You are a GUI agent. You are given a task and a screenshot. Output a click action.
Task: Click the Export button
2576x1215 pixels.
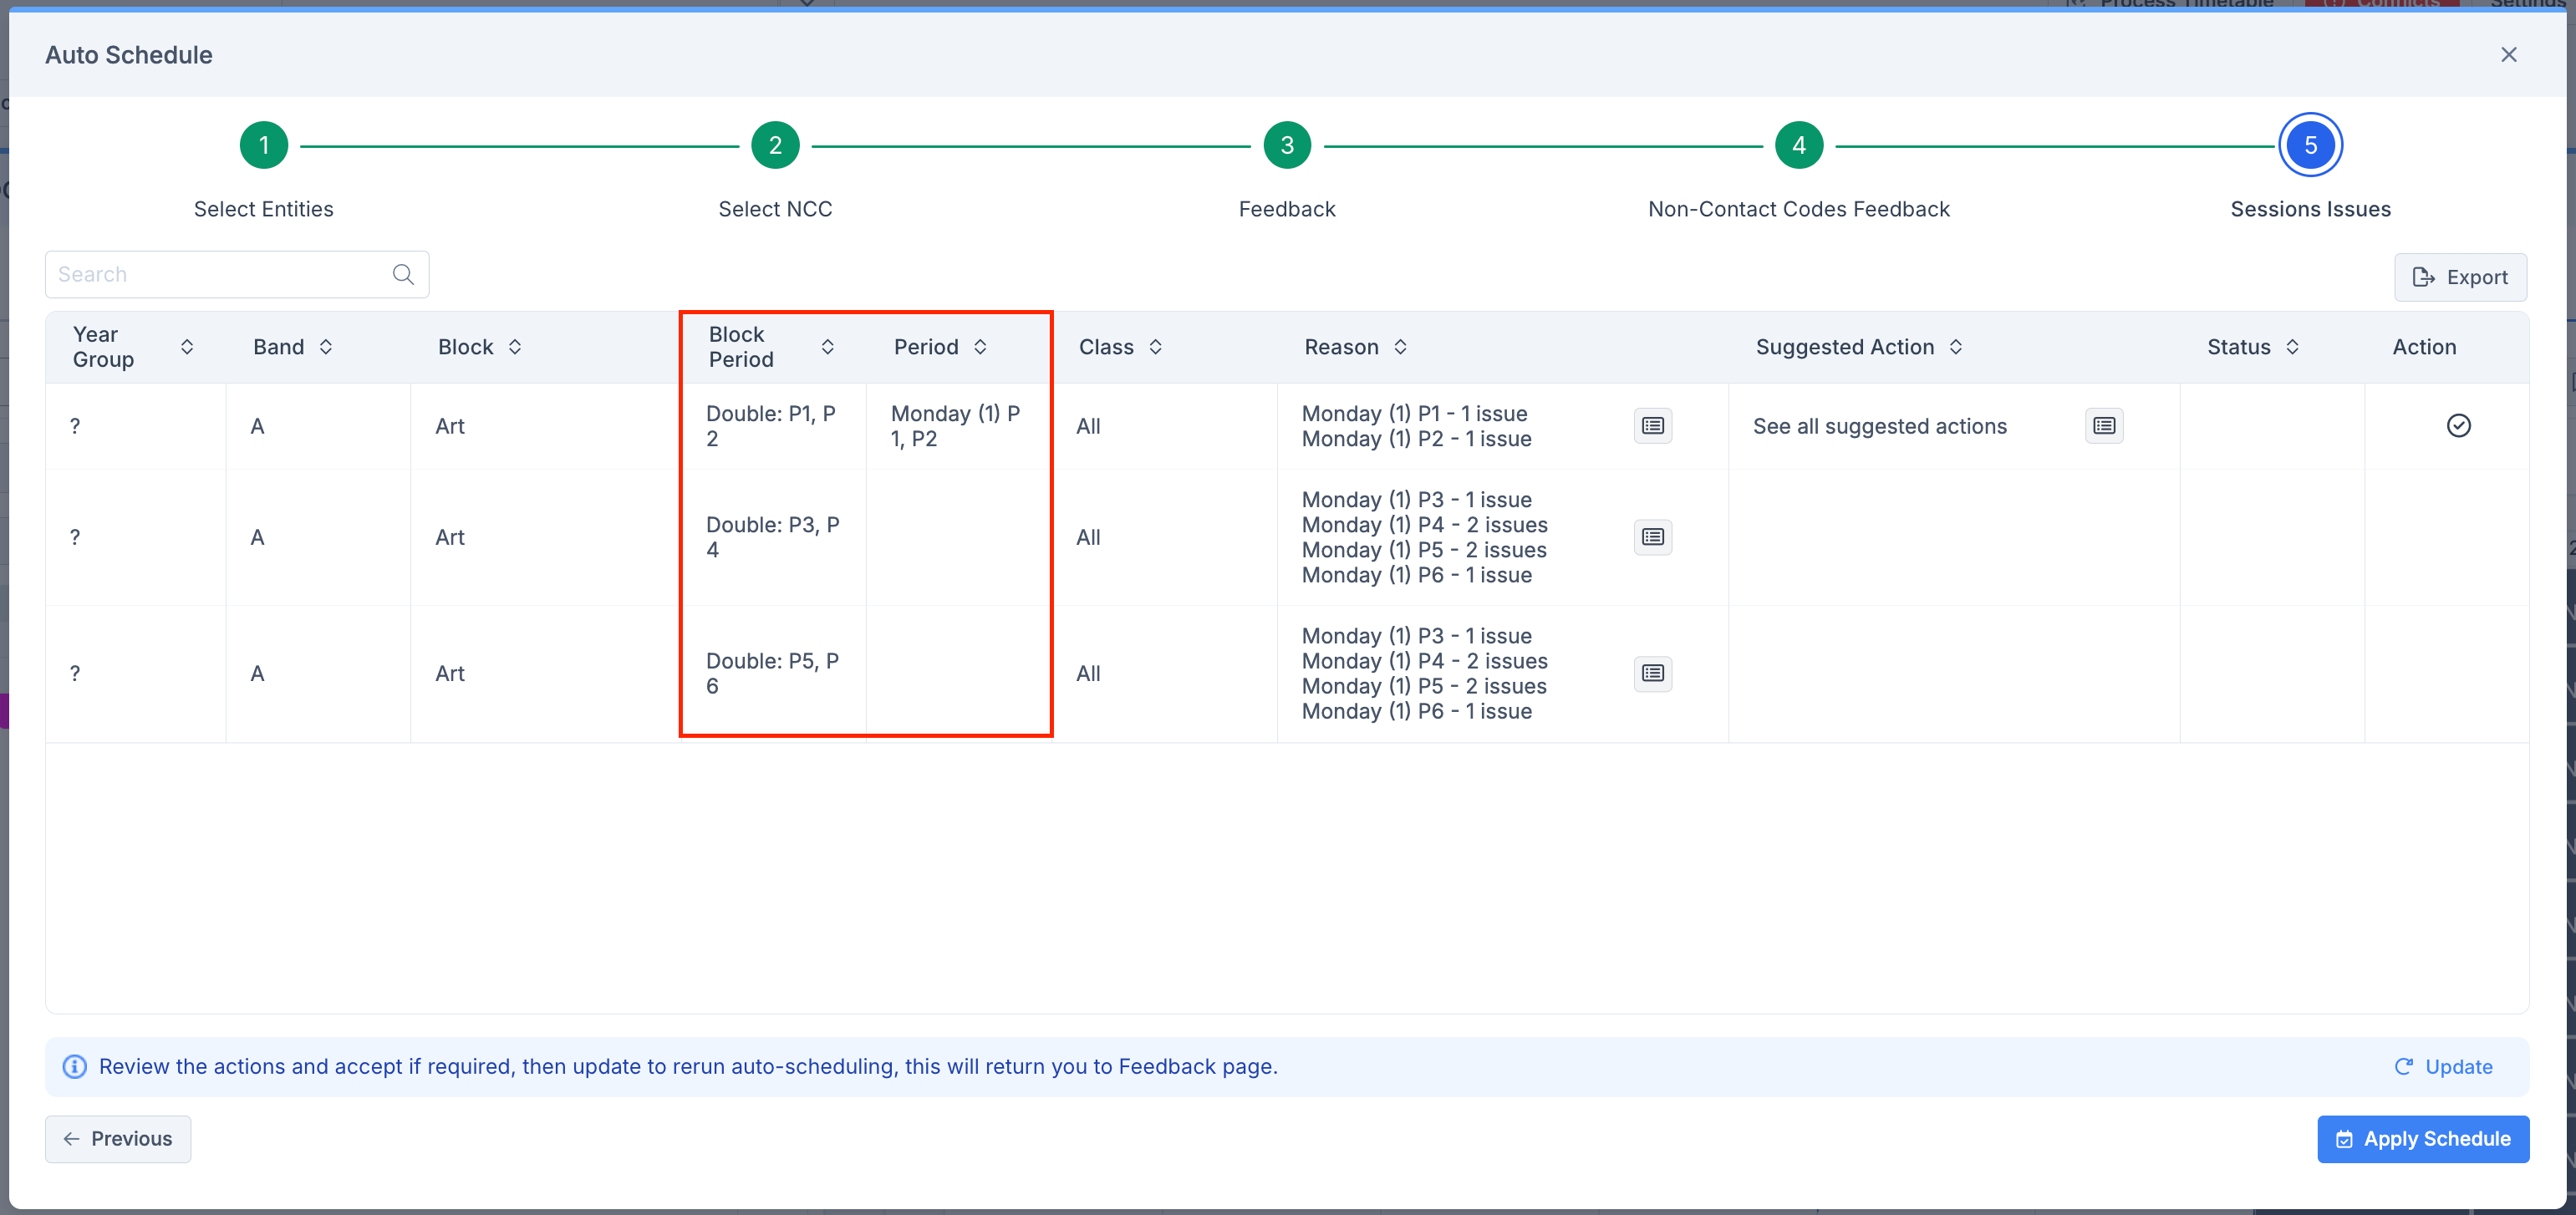2459,277
